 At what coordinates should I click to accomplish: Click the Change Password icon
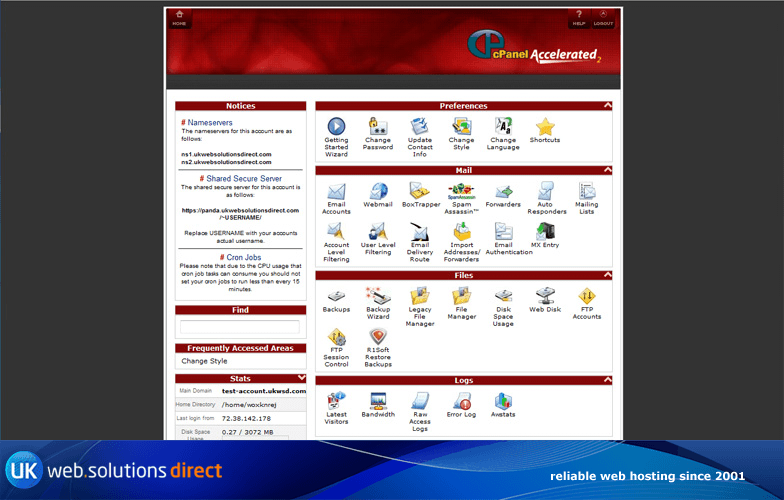[x=378, y=127]
